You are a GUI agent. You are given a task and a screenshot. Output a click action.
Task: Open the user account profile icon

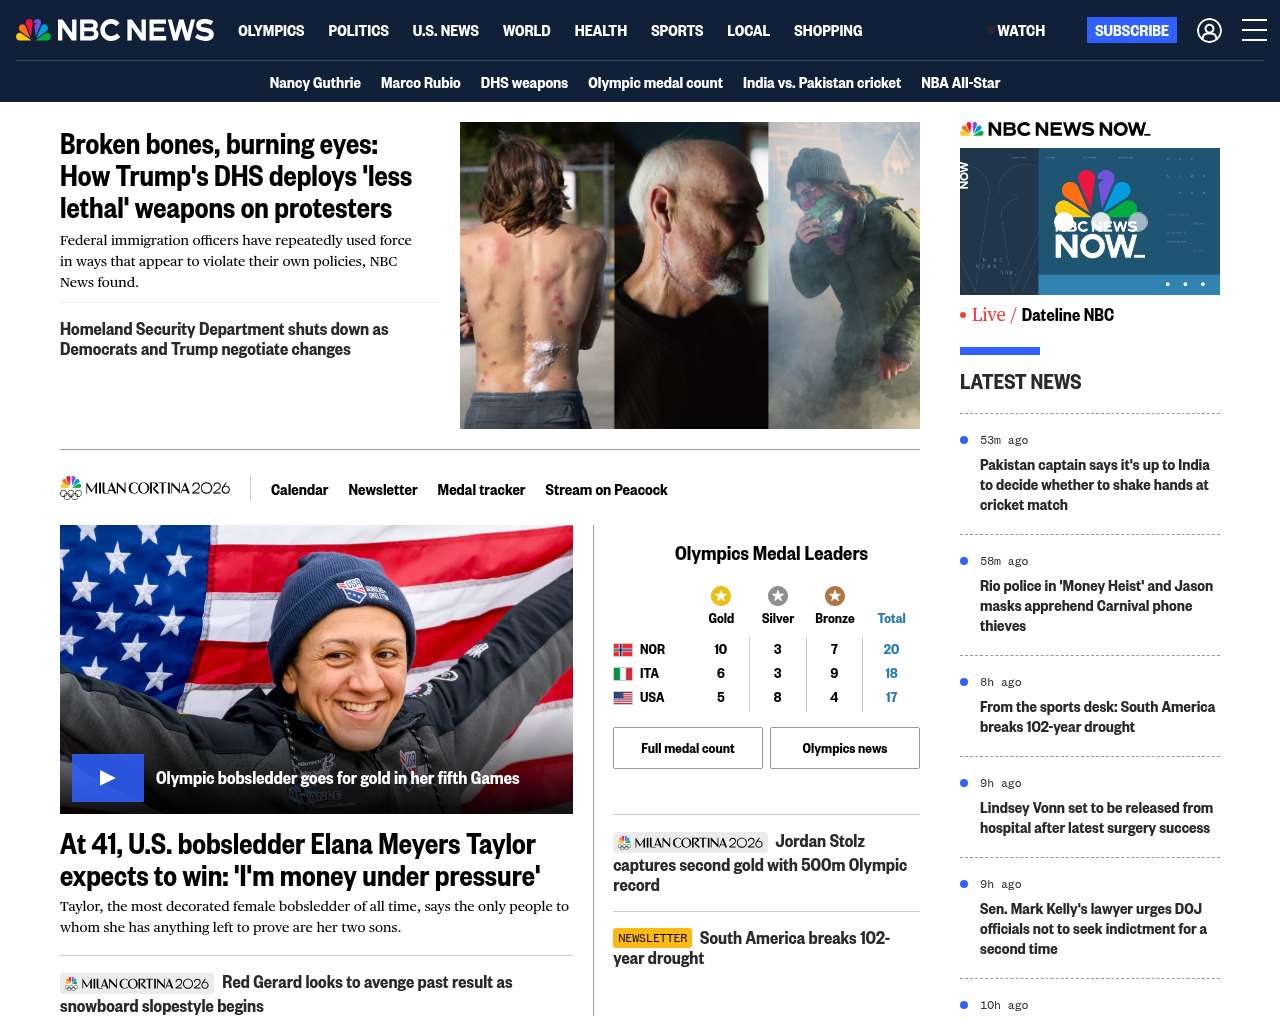[1209, 31]
